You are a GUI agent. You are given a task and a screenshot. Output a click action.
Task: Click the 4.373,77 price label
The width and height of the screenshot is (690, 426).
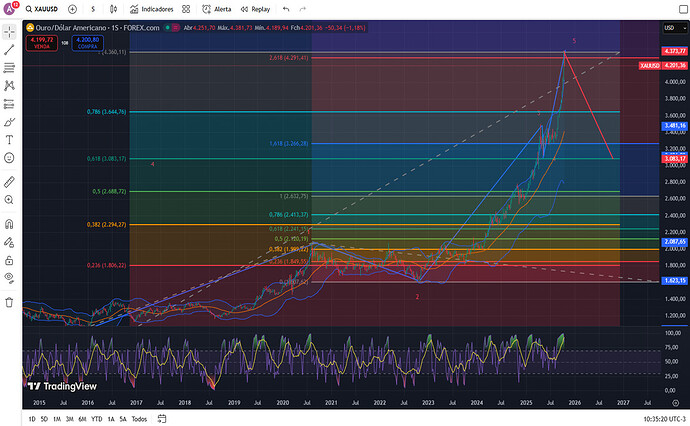coord(675,51)
